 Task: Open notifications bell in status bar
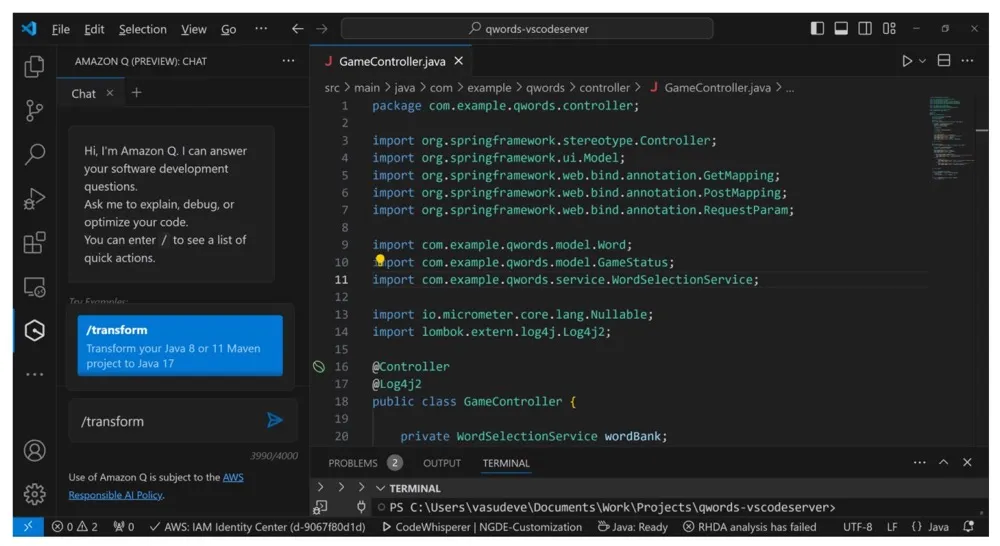(x=969, y=527)
